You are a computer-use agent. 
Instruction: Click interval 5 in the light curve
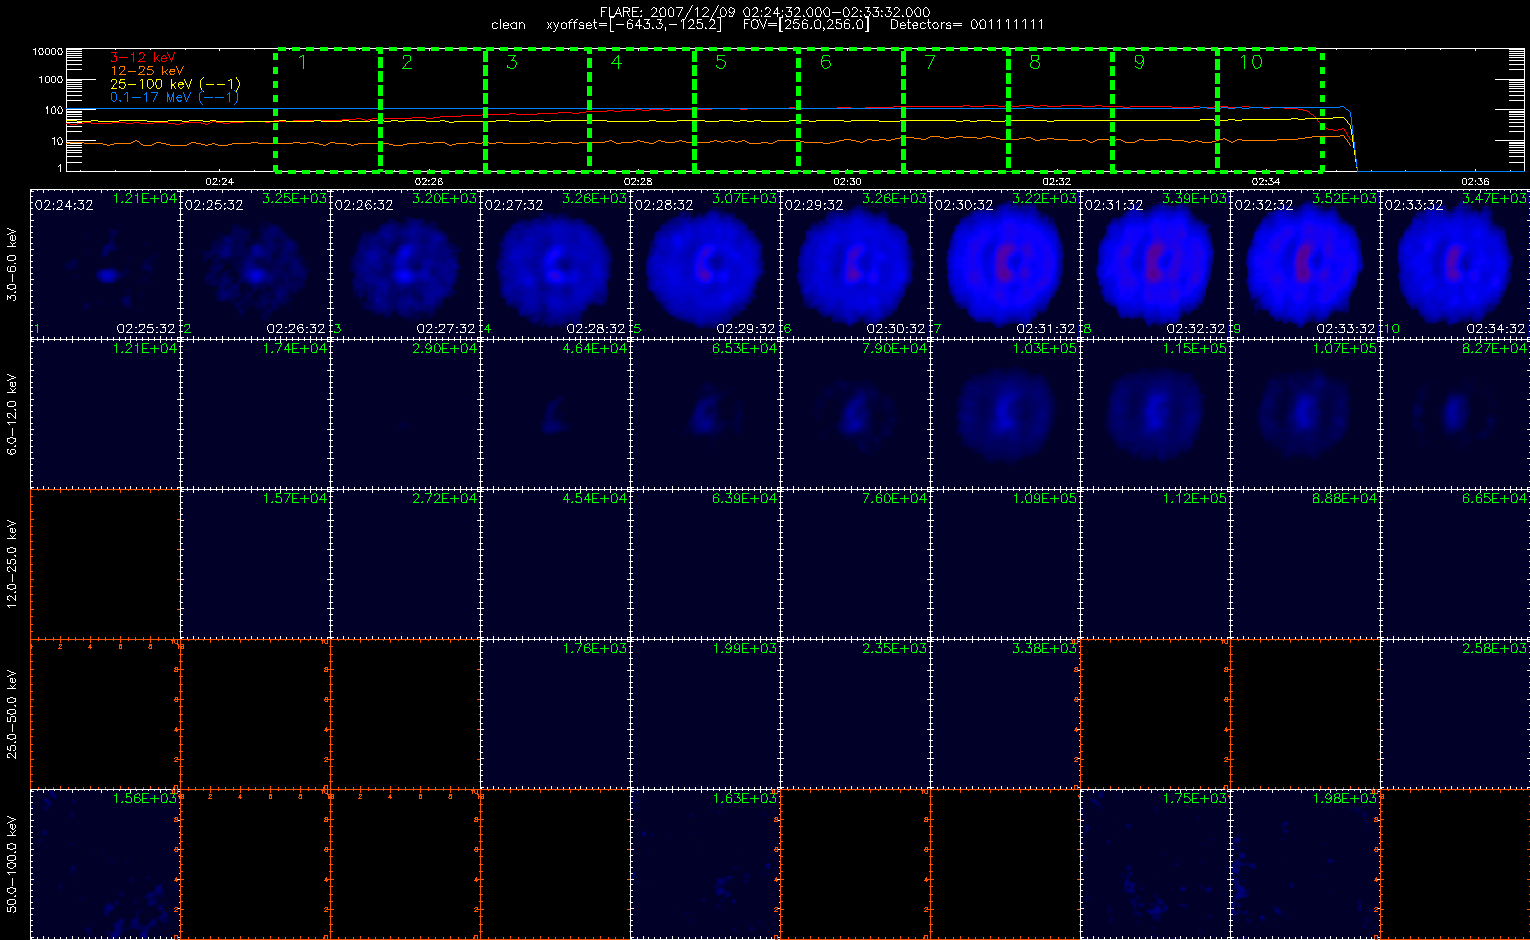[x=746, y=110]
